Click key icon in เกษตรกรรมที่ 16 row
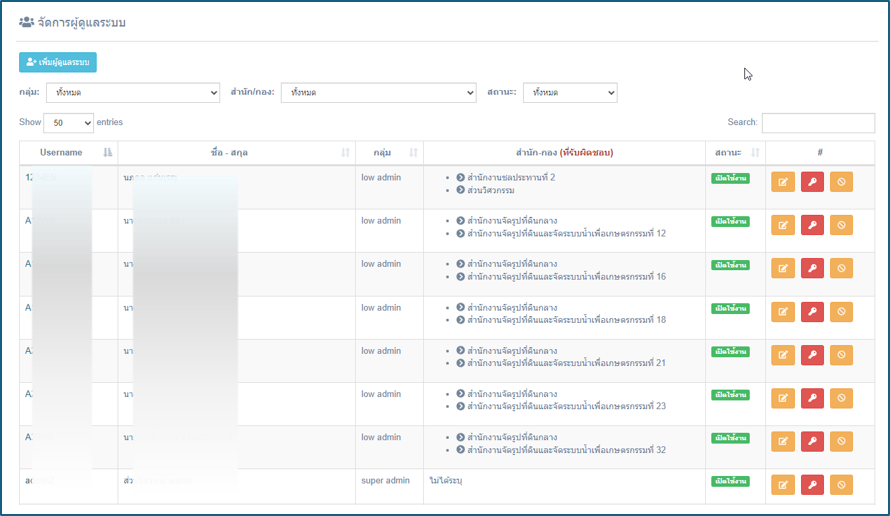The height and width of the screenshot is (516, 890). pos(812,269)
